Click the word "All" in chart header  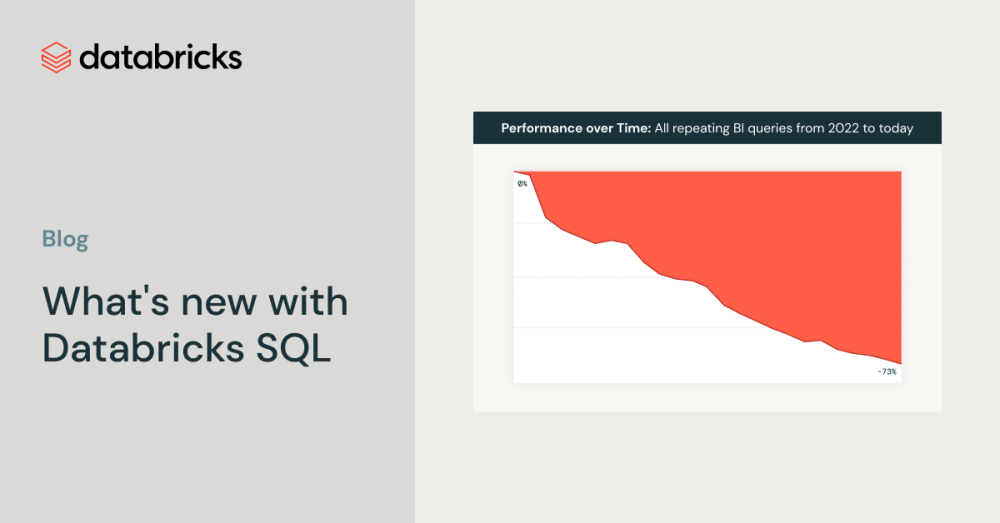[664, 128]
